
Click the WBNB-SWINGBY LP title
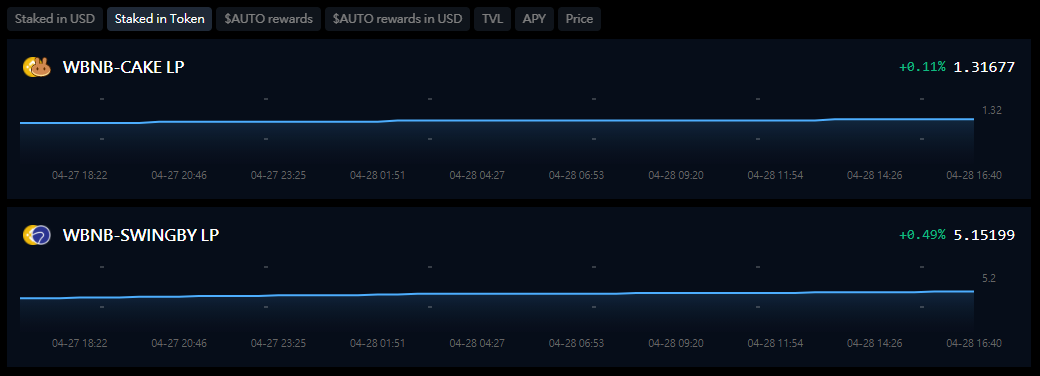(141, 235)
